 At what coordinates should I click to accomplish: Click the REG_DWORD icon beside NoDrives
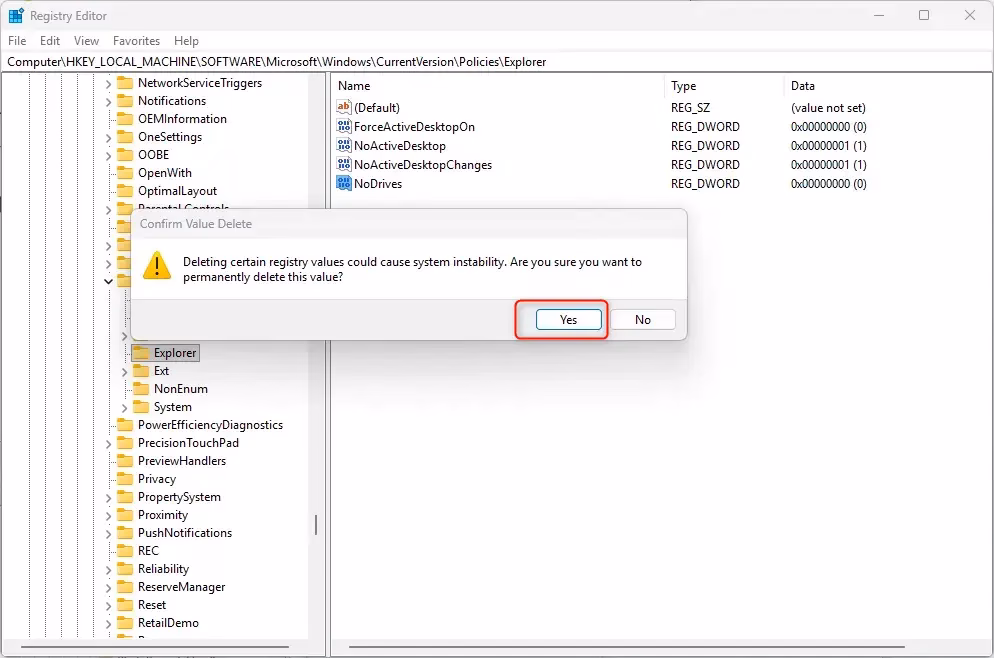click(x=344, y=183)
